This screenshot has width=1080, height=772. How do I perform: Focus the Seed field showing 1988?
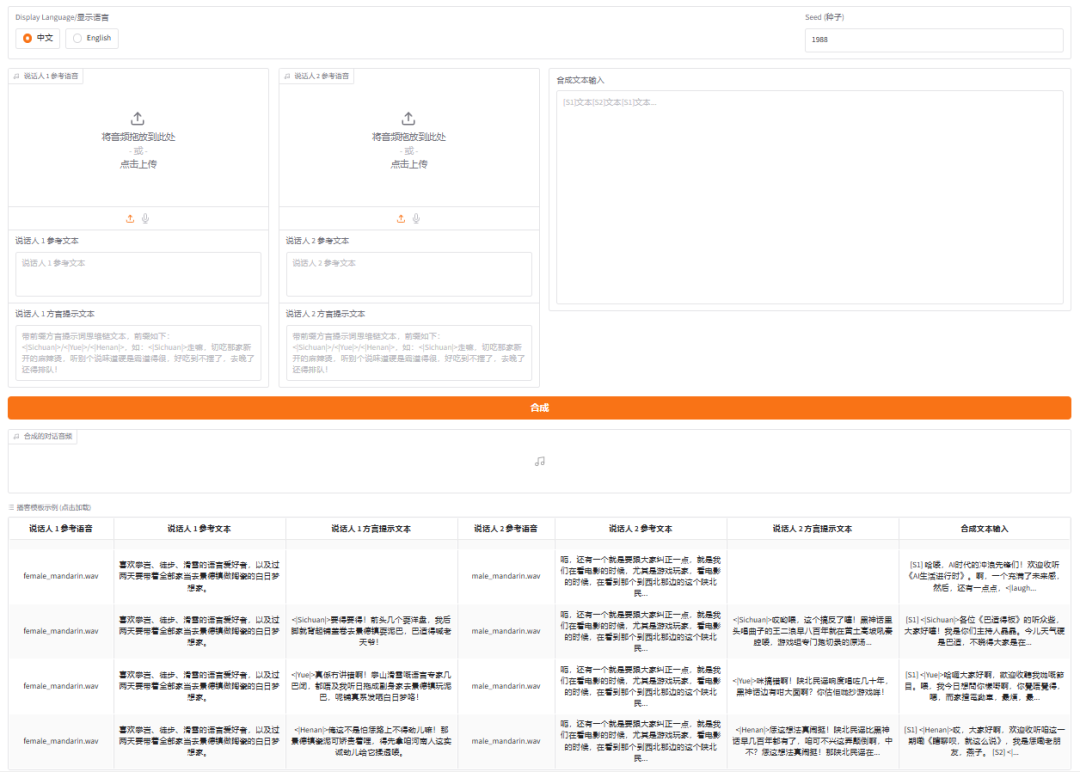(933, 40)
